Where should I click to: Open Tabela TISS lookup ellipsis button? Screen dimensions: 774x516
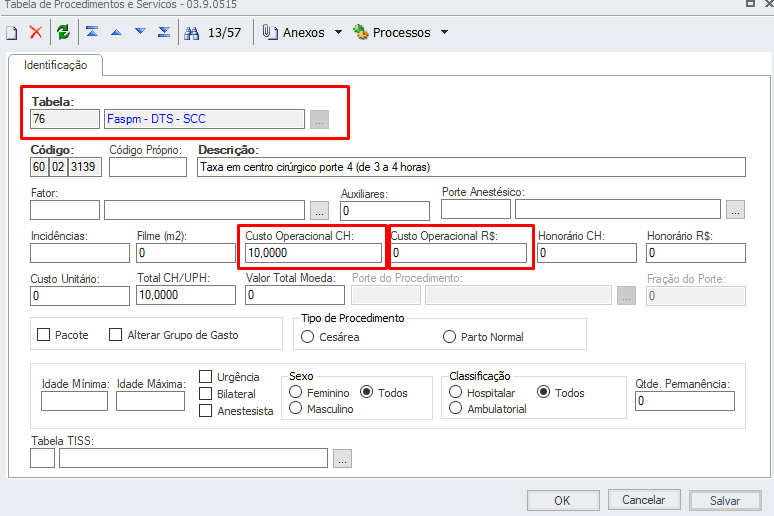342,458
